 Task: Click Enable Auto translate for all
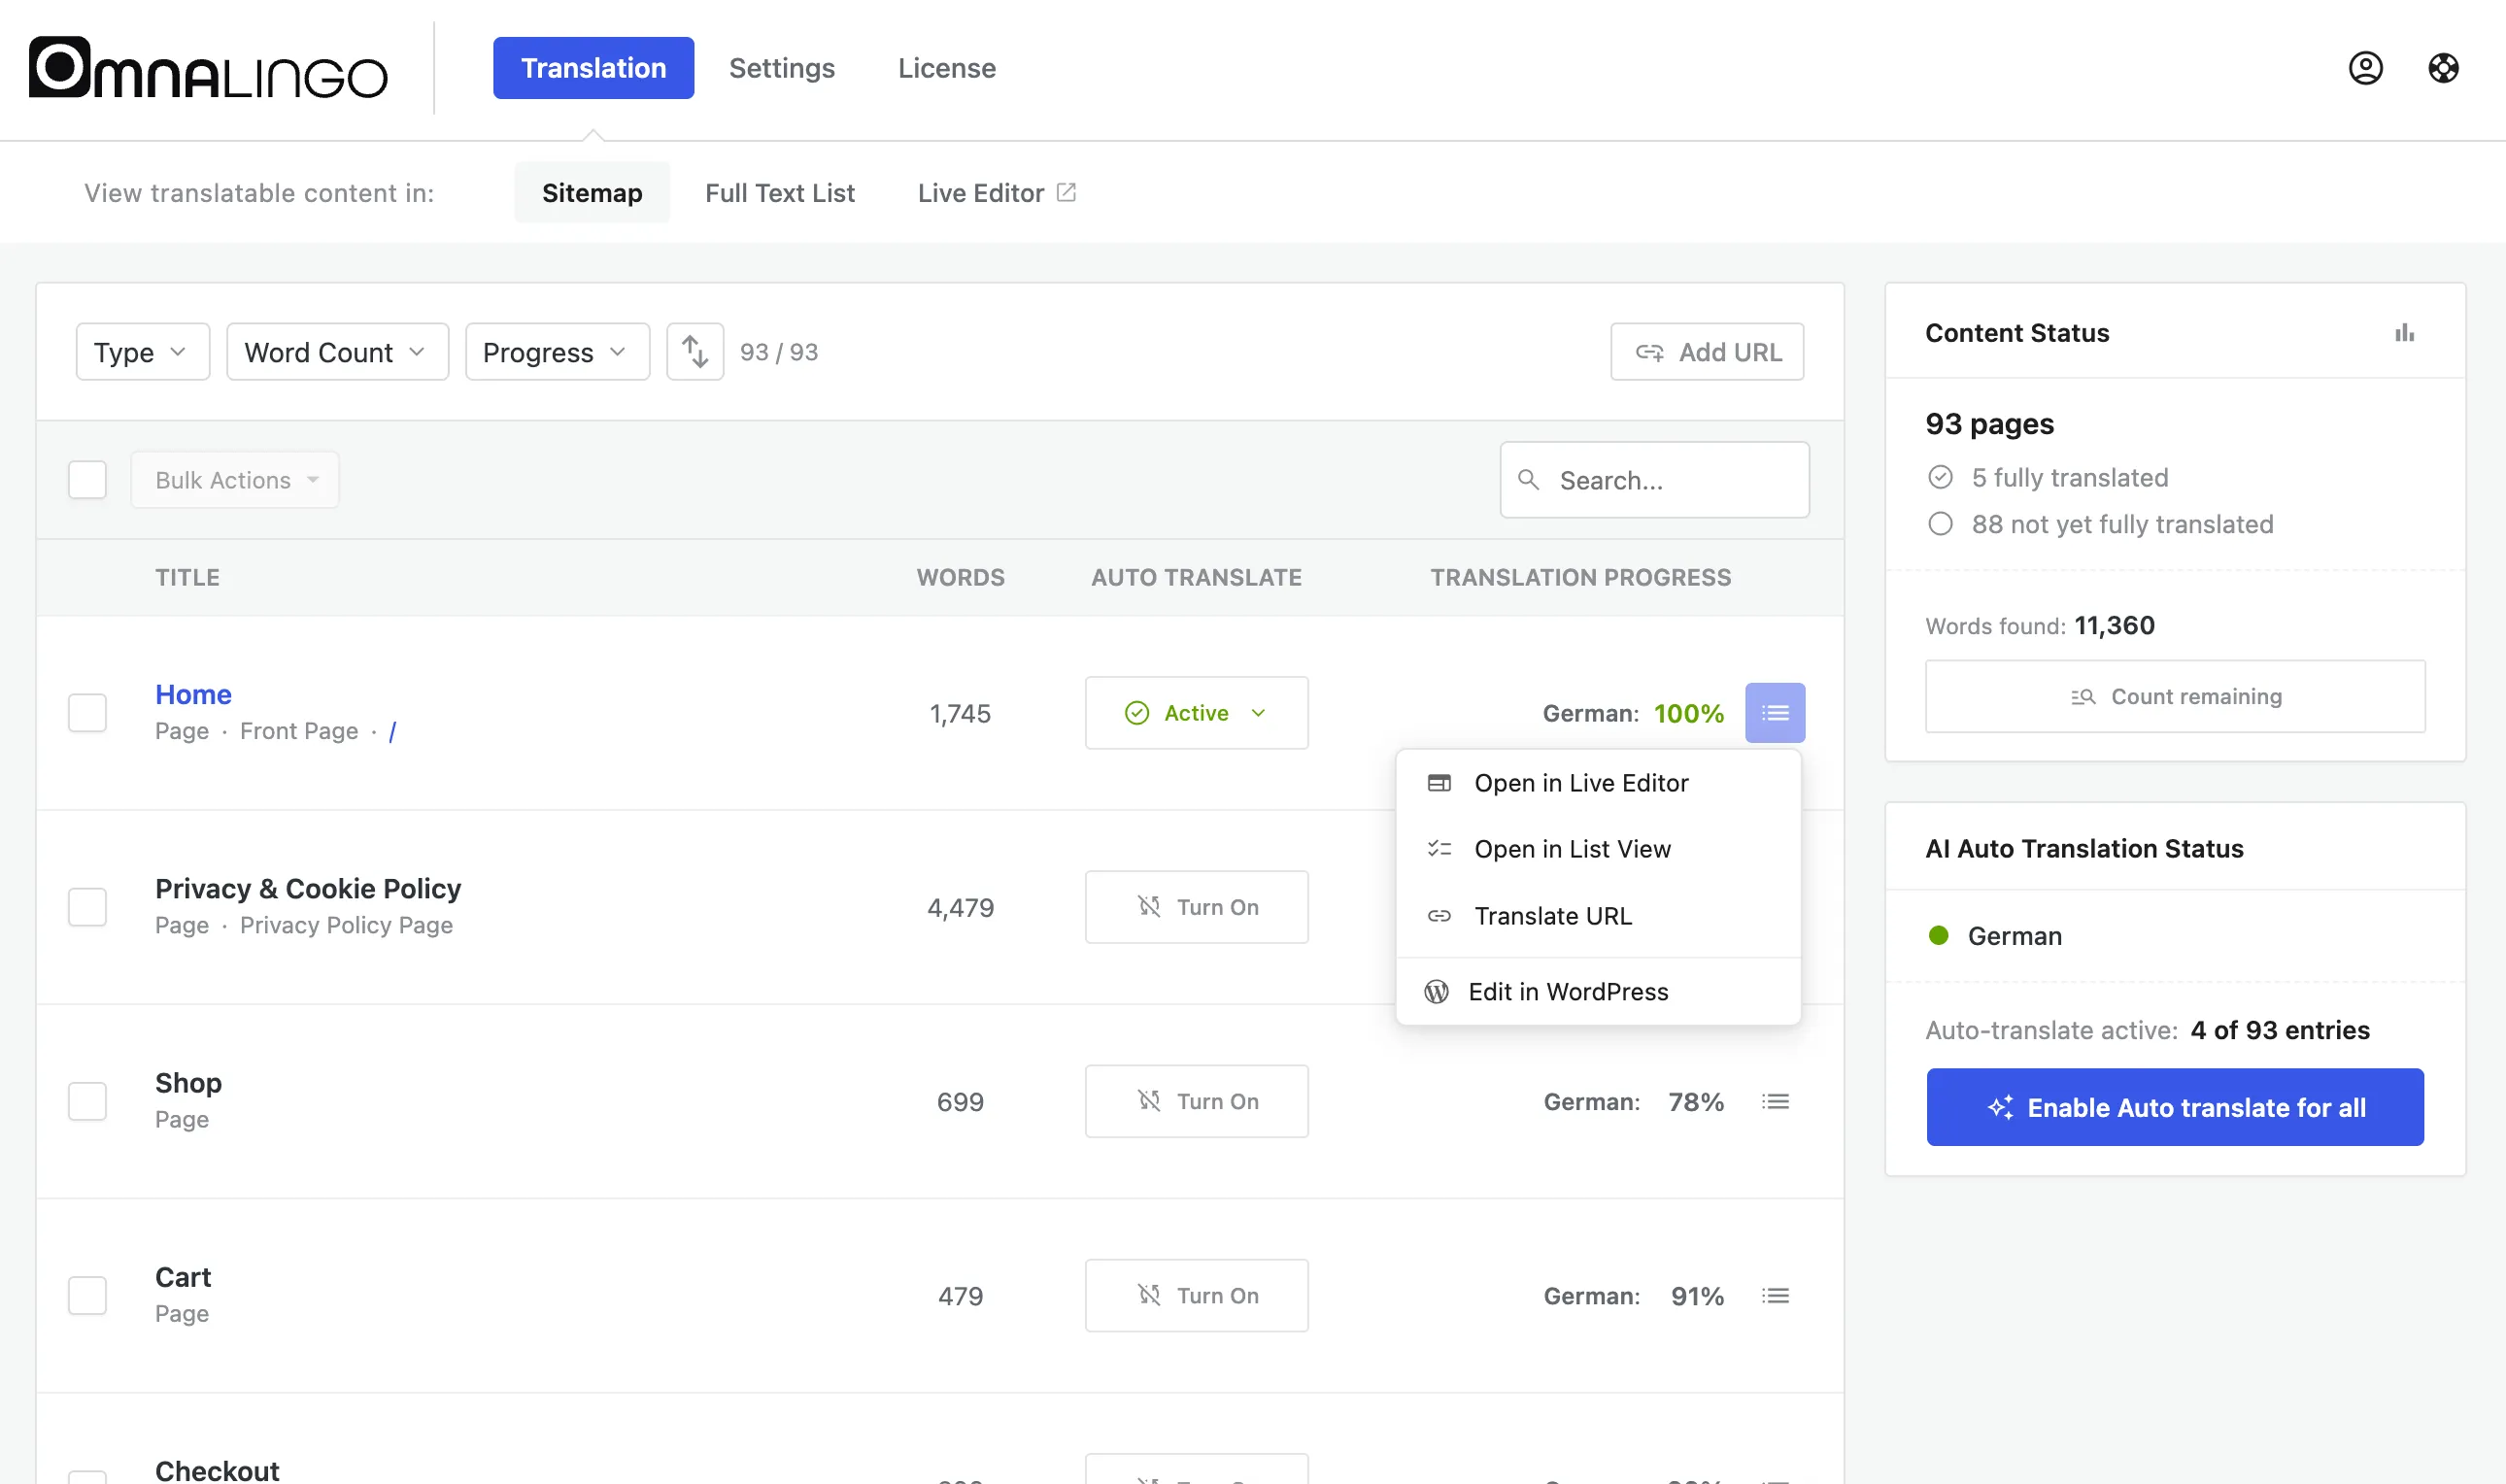pos(2175,1107)
